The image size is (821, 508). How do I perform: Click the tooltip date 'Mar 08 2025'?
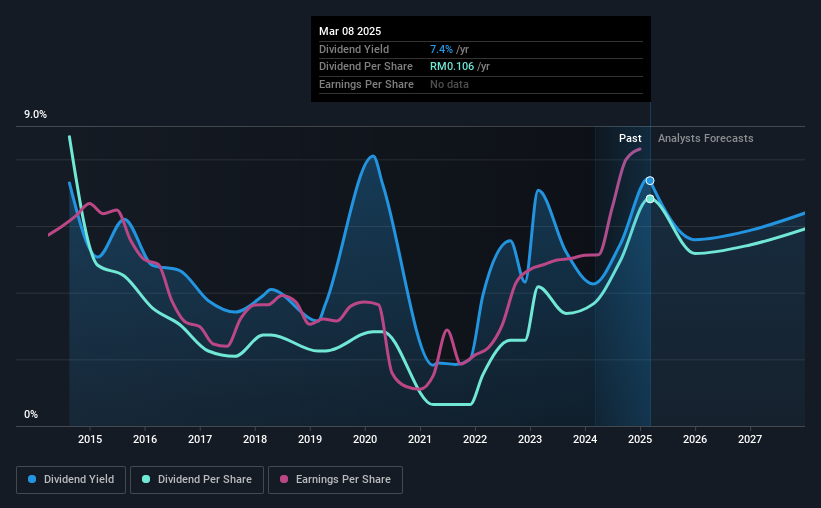(x=350, y=31)
